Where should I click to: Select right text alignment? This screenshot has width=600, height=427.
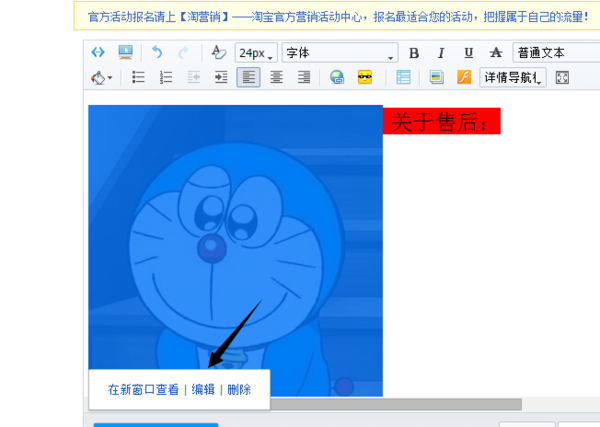[x=304, y=77]
